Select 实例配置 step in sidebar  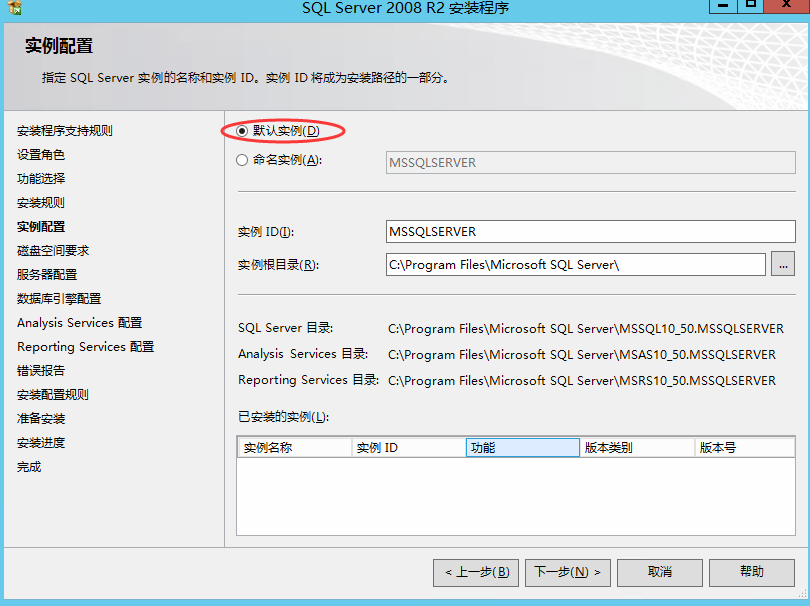pyautogui.click(x=41, y=227)
